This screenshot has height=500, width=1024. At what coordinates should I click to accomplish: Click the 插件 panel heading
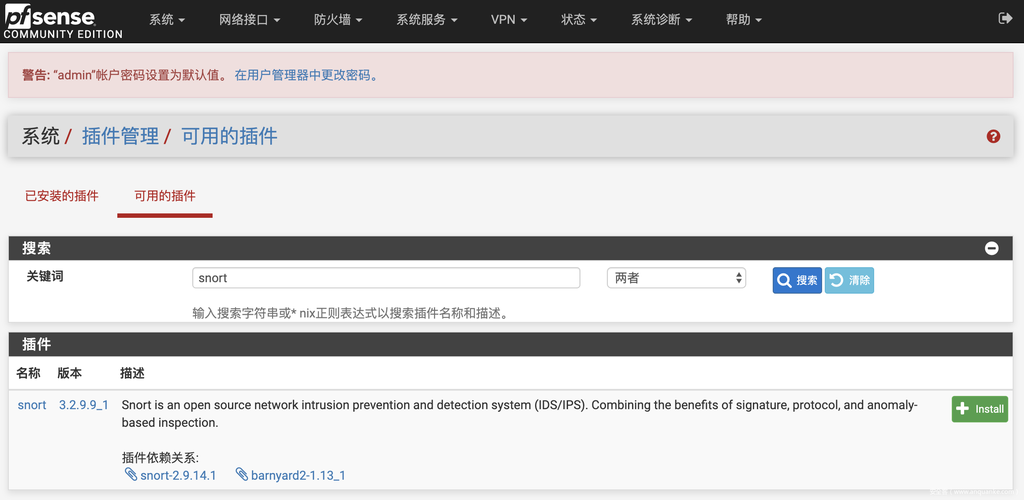click(x=37, y=344)
